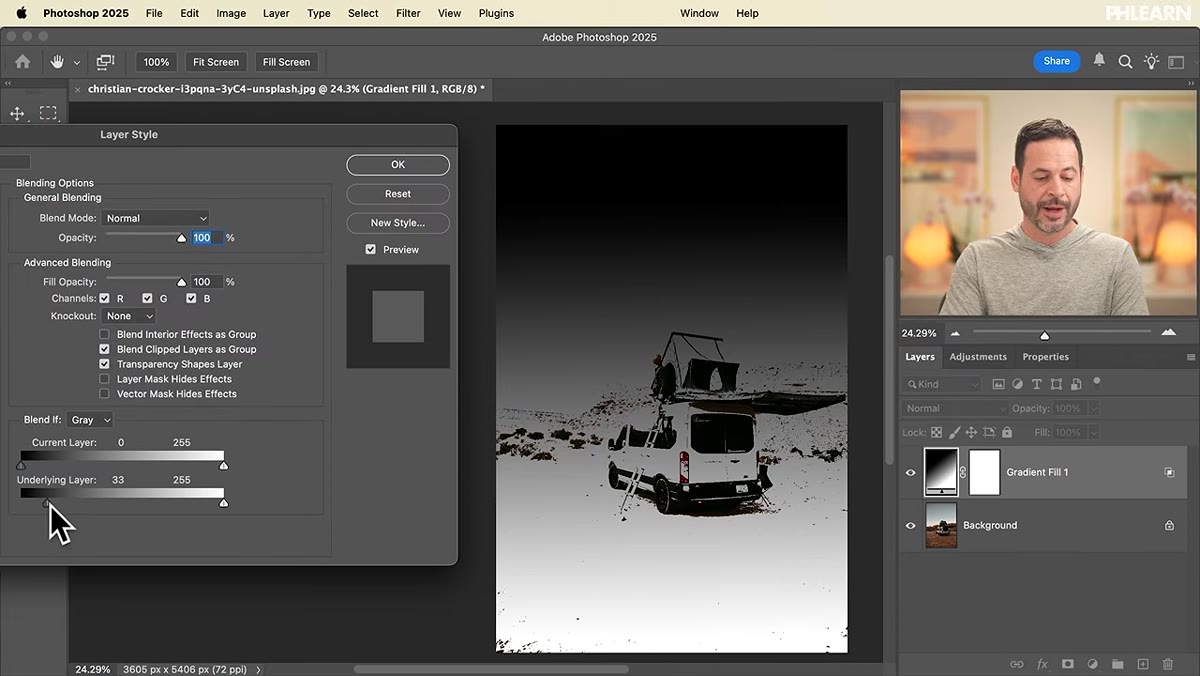
Task: Filter layers by smart objects icon
Action: (1076, 384)
